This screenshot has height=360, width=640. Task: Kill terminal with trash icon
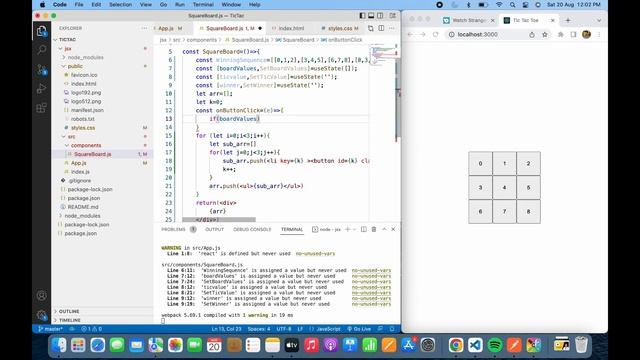(374, 229)
